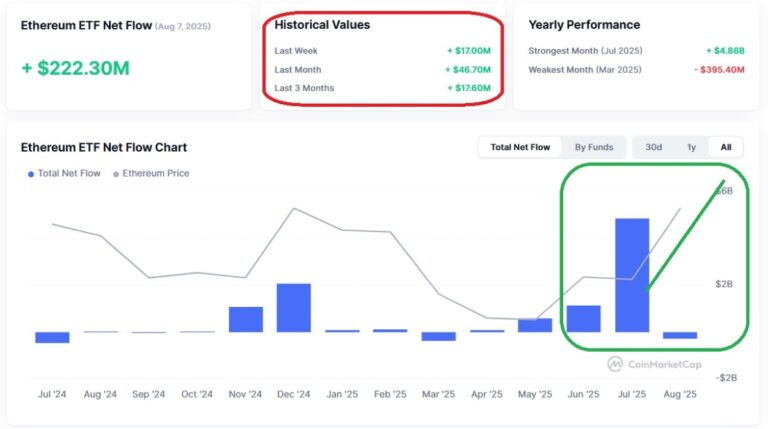Viewport: 768px width, 429px height.
Task: Switch to the By Funds tab
Action: (x=594, y=147)
